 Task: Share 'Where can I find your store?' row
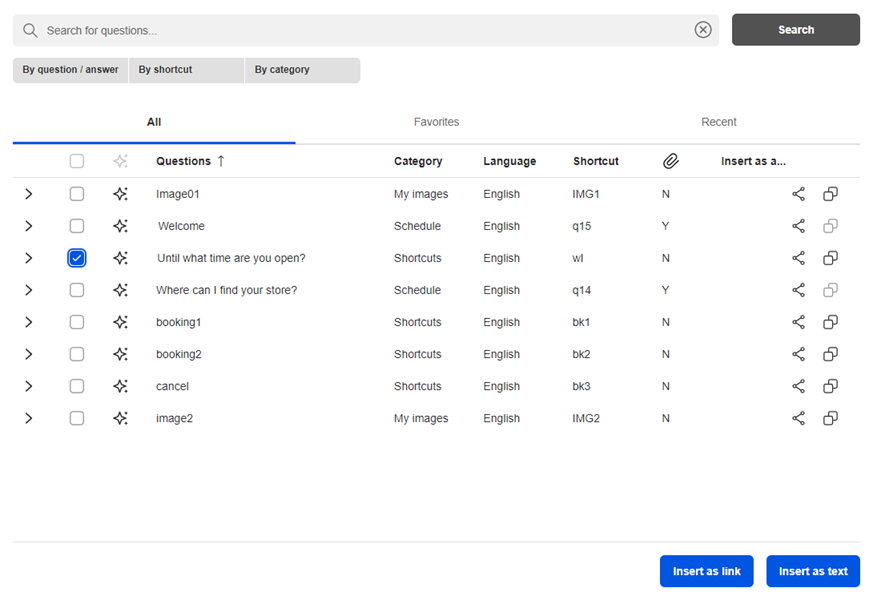[798, 290]
